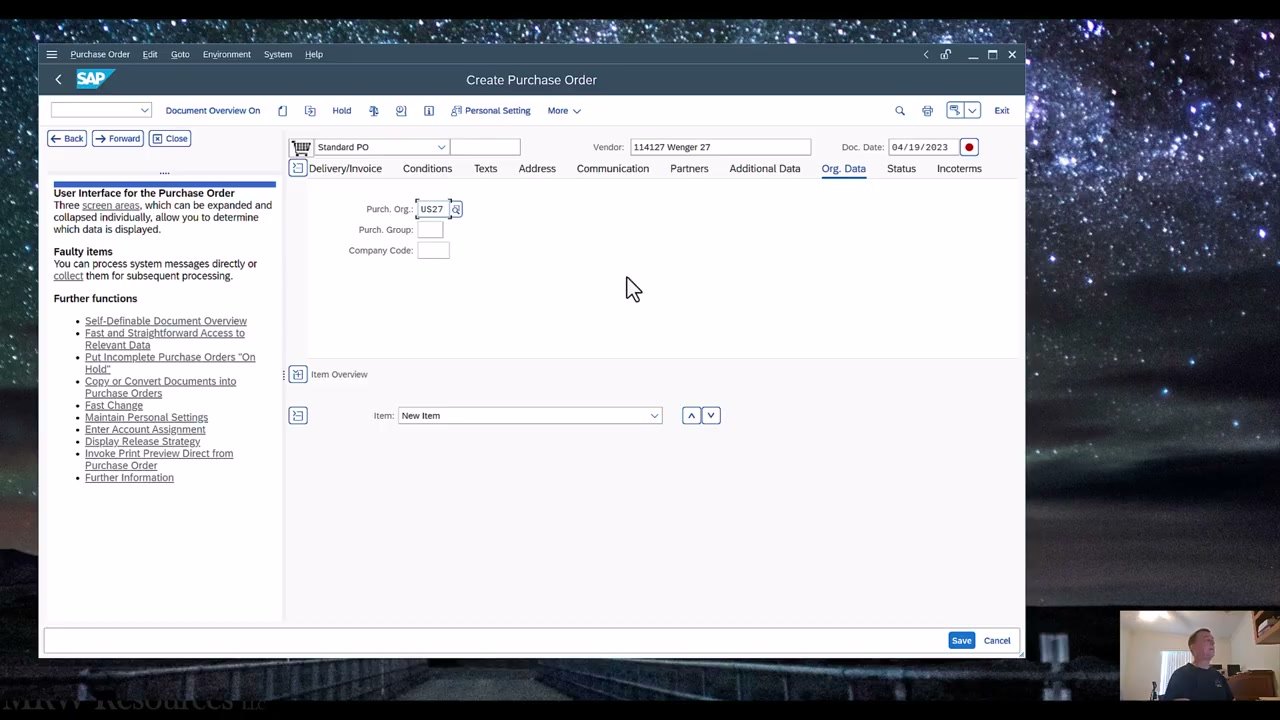1280x720 pixels.
Task: Expand the More menu
Action: (x=564, y=111)
